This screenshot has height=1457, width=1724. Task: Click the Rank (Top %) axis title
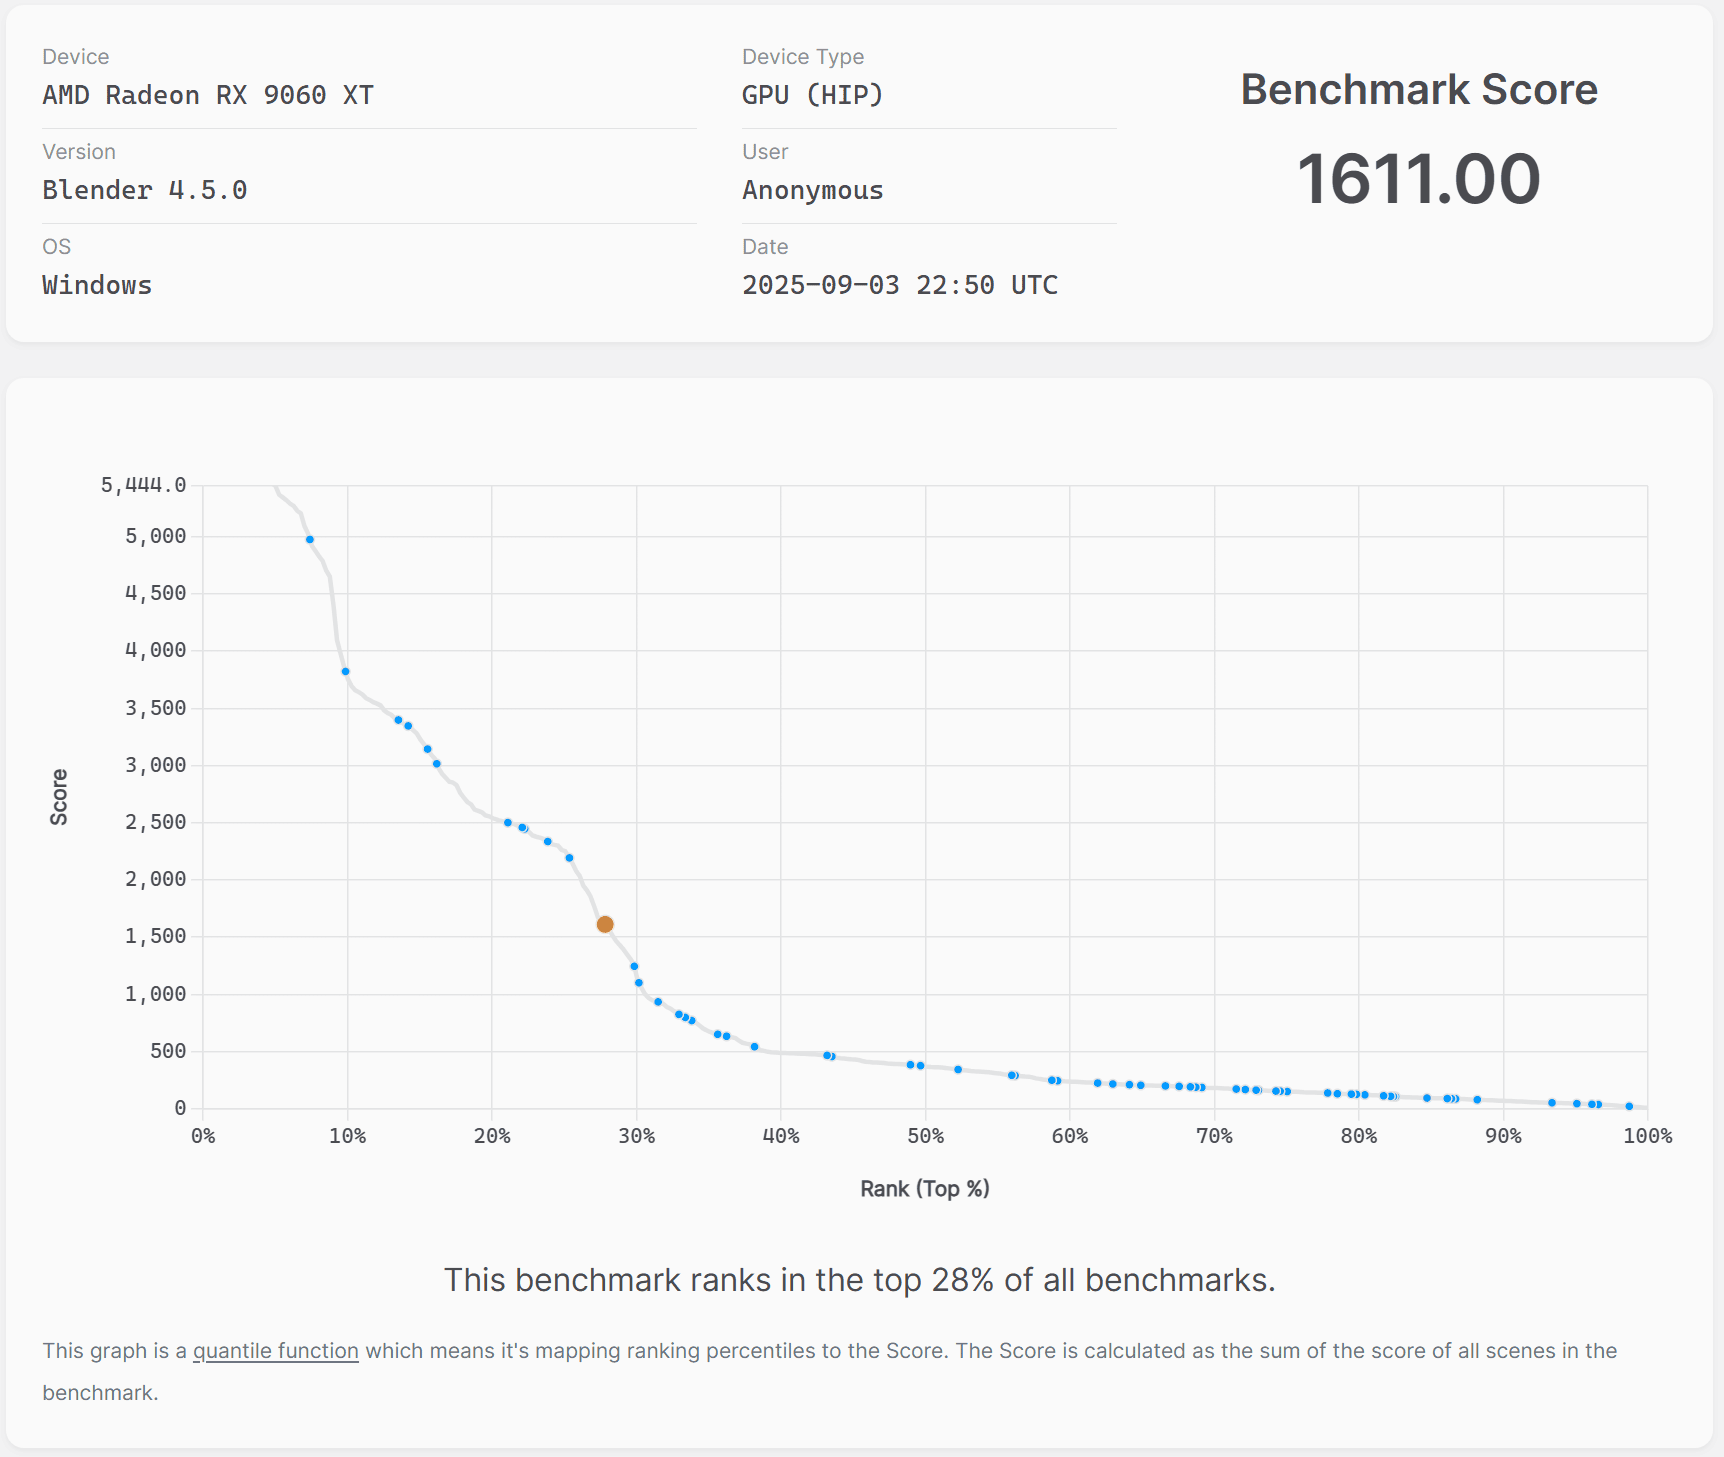pyautogui.click(x=924, y=1188)
